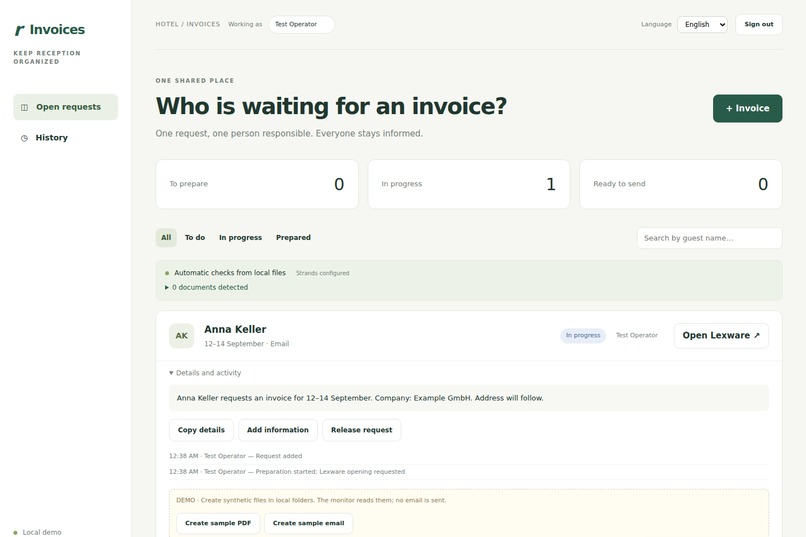
Task: Switch to the To do filter
Action: point(195,237)
